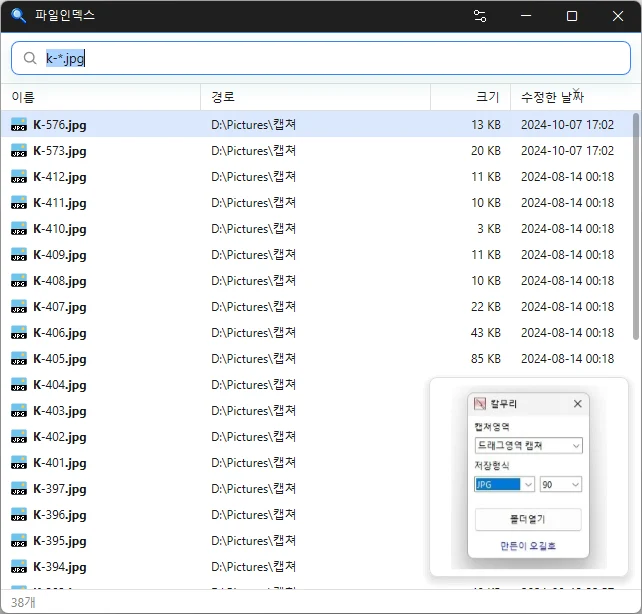Click the JPG icon of K-405.jpg

tap(19, 359)
